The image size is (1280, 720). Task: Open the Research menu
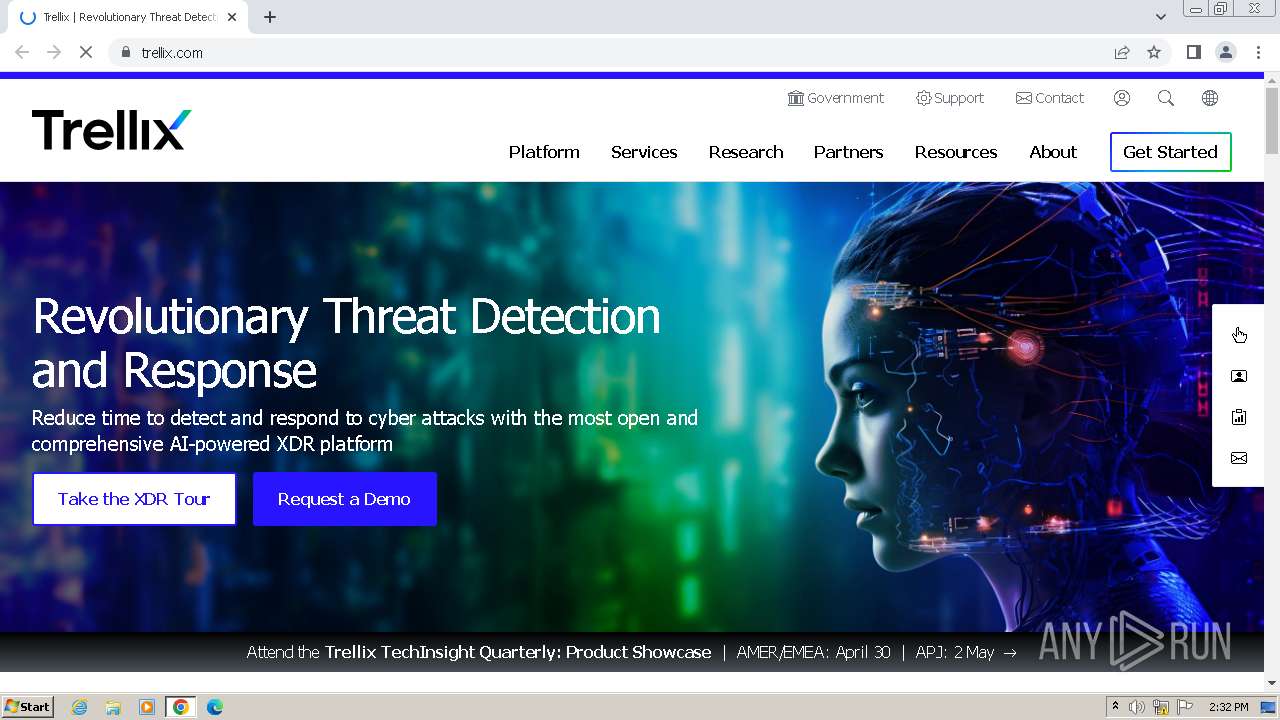click(x=746, y=152)
